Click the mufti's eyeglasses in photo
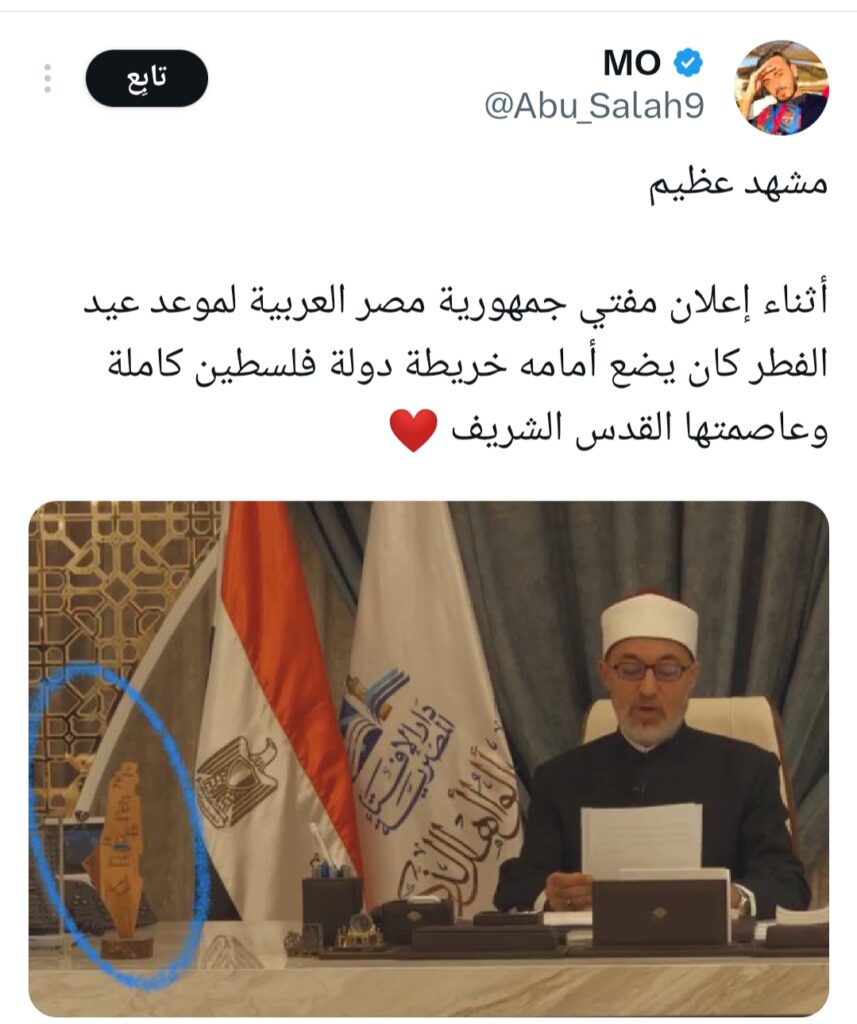The height and width of the screenshot is (1024, 857). pos(649,671)
